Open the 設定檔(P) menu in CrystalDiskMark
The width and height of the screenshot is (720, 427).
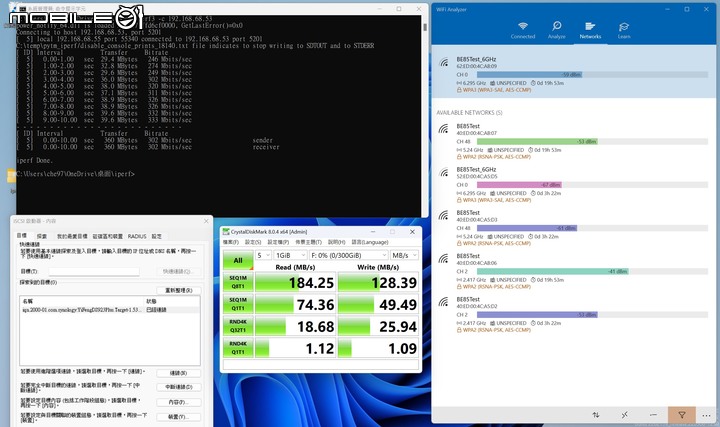point(278,242)
